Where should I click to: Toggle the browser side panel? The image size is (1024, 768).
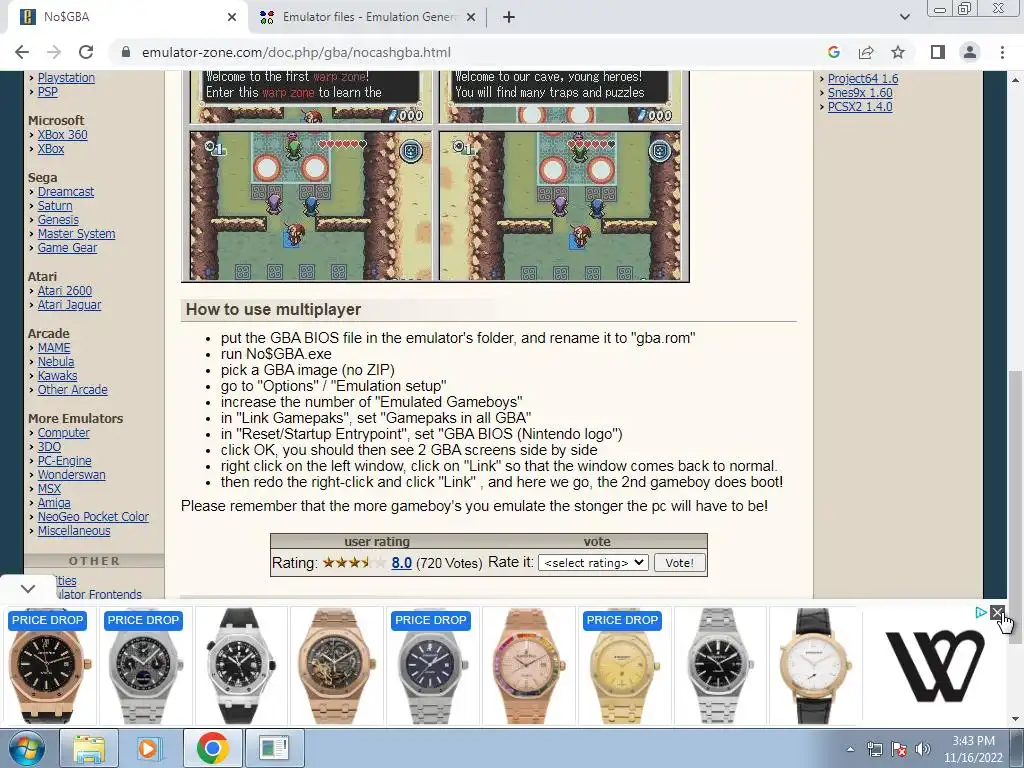pos(938,52)
